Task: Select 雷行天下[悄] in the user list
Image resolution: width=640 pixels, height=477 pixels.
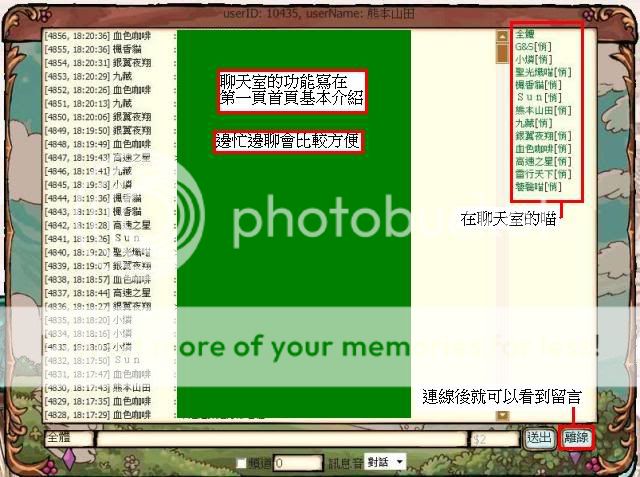Action: 543,174
